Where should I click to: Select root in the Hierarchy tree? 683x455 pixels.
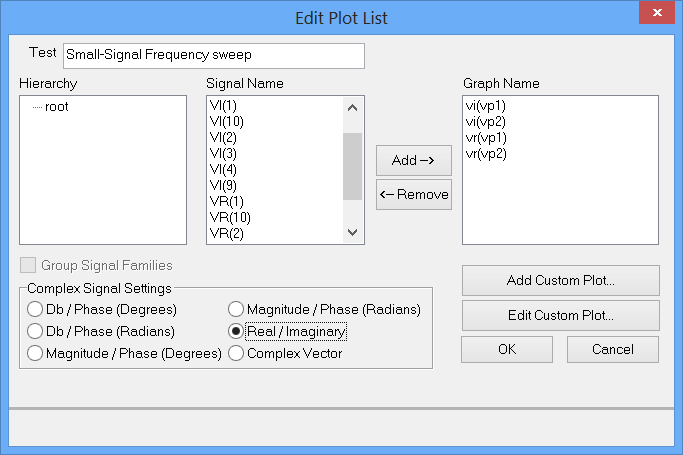[x=56, y=106]
